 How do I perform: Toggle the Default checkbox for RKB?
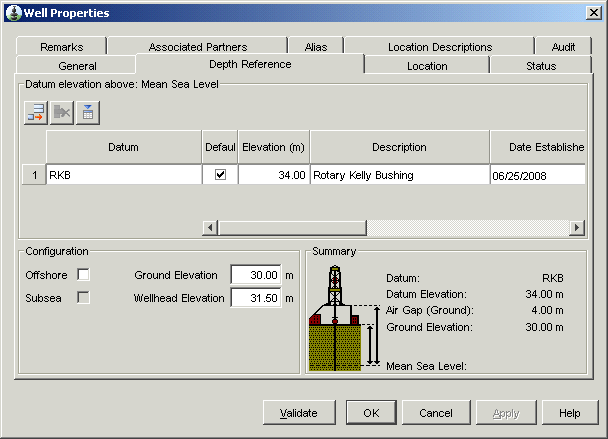pos(220,175)
